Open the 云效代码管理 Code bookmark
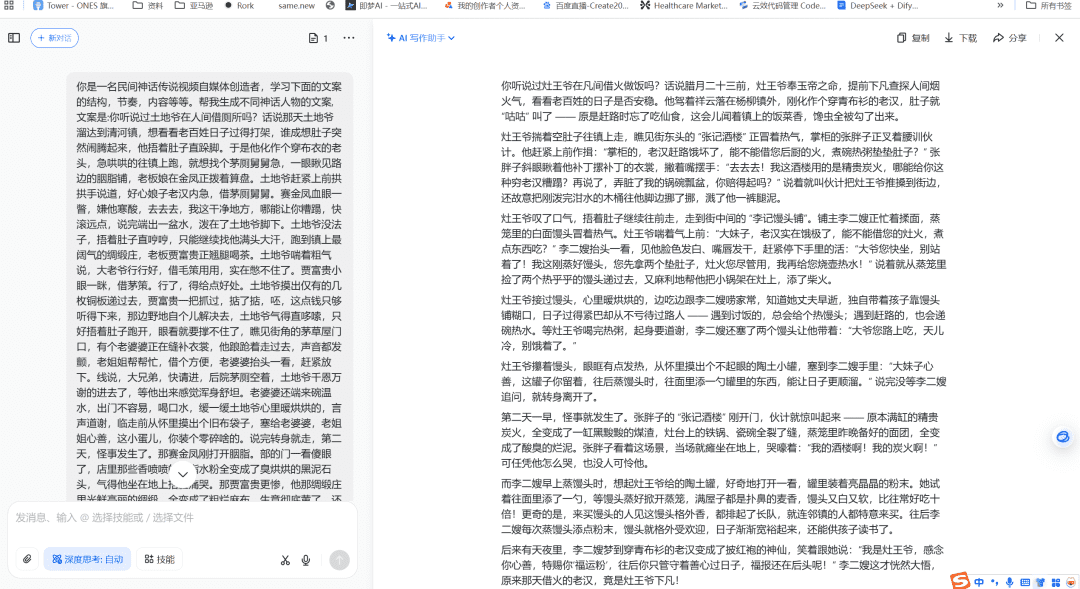 point(782,6)
